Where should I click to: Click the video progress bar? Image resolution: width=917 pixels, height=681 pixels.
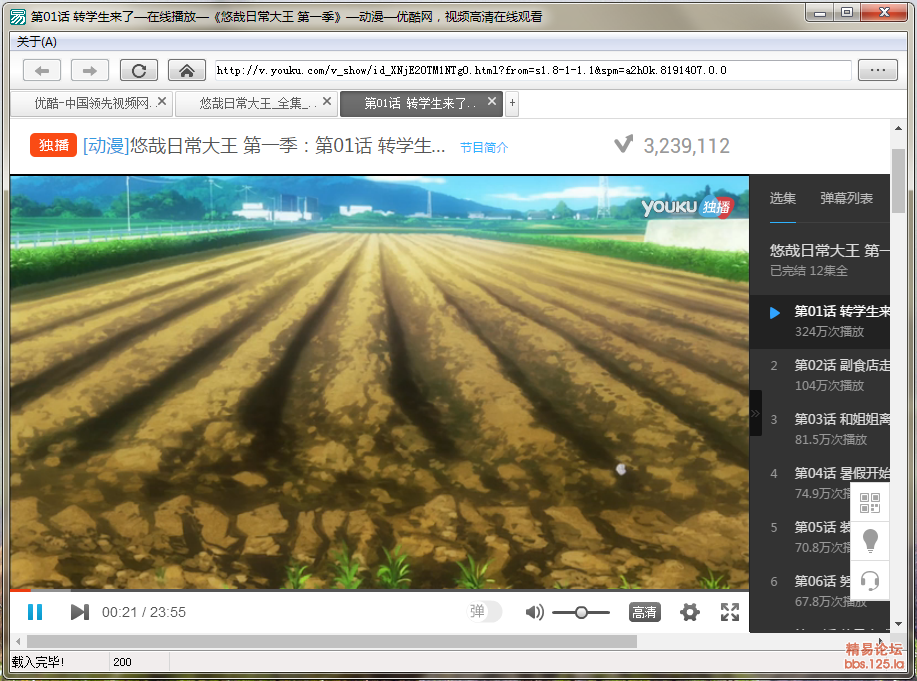point(379,590)
